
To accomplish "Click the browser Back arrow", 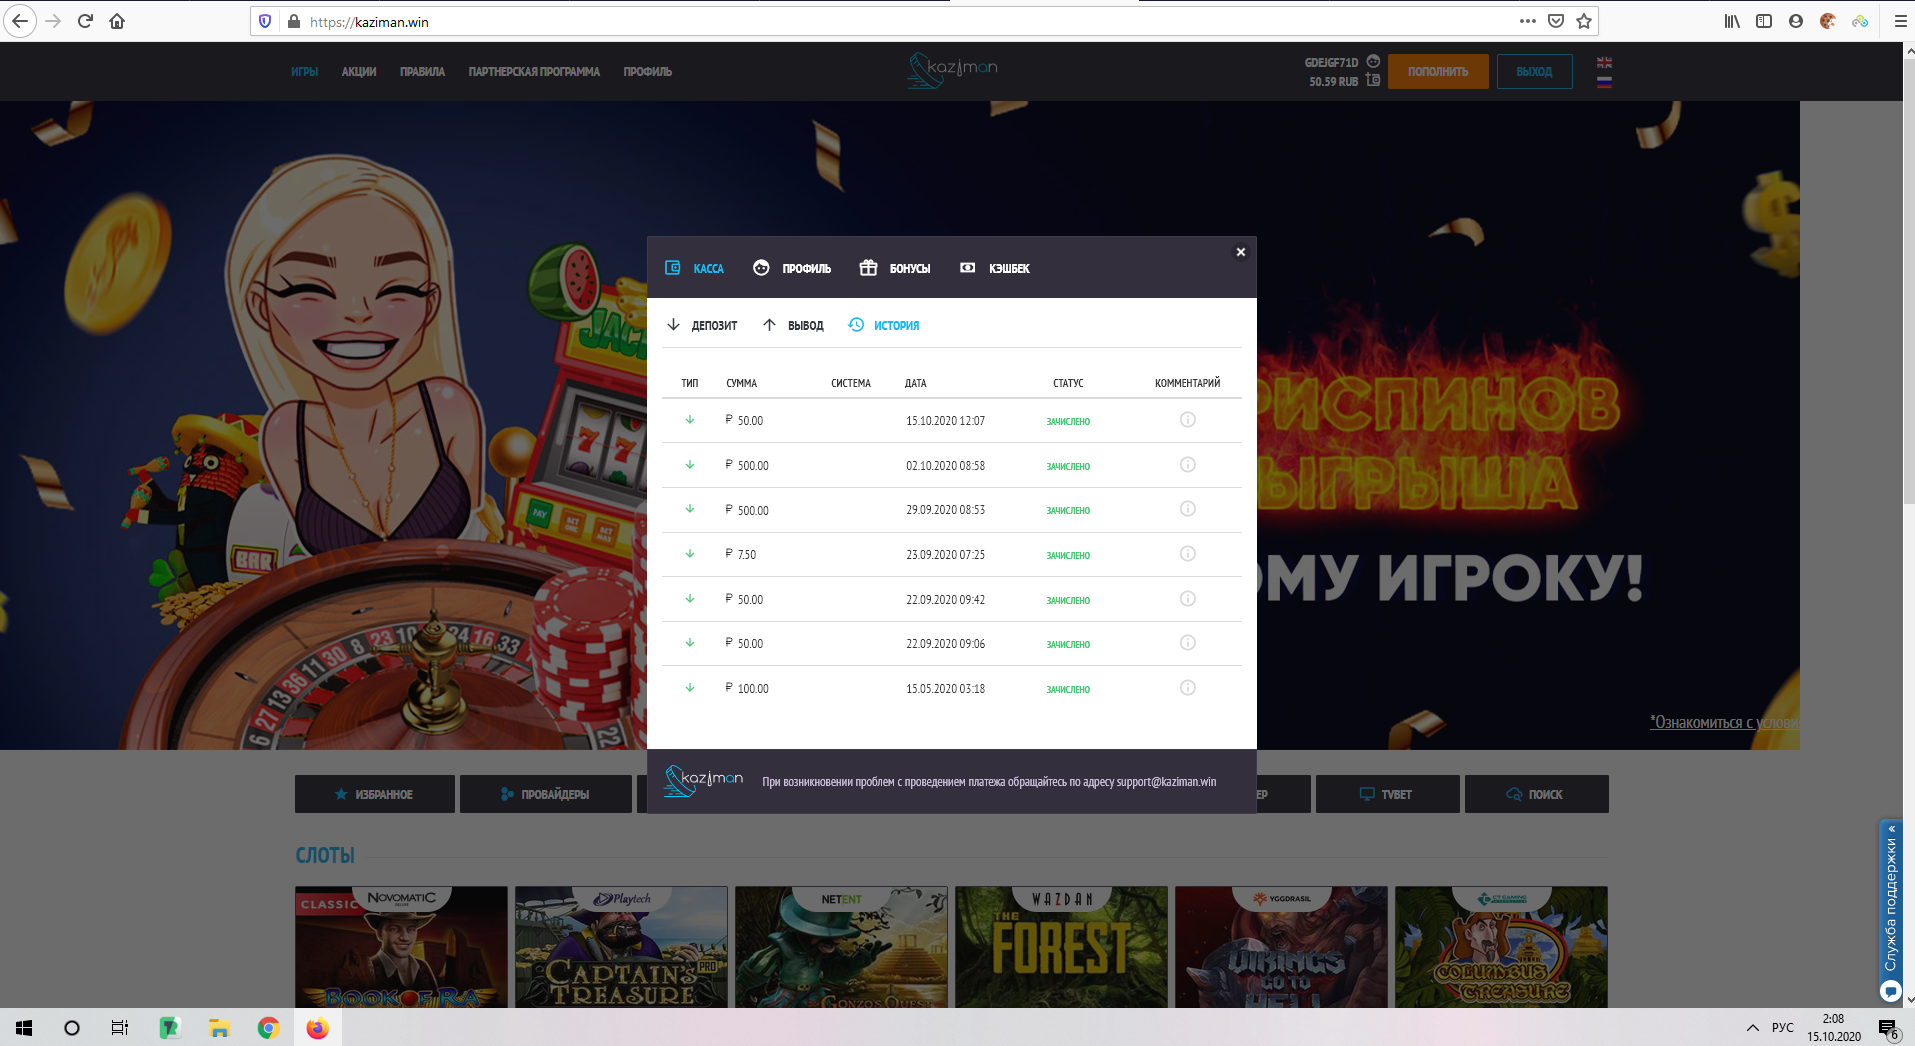I will pos(20,21).
